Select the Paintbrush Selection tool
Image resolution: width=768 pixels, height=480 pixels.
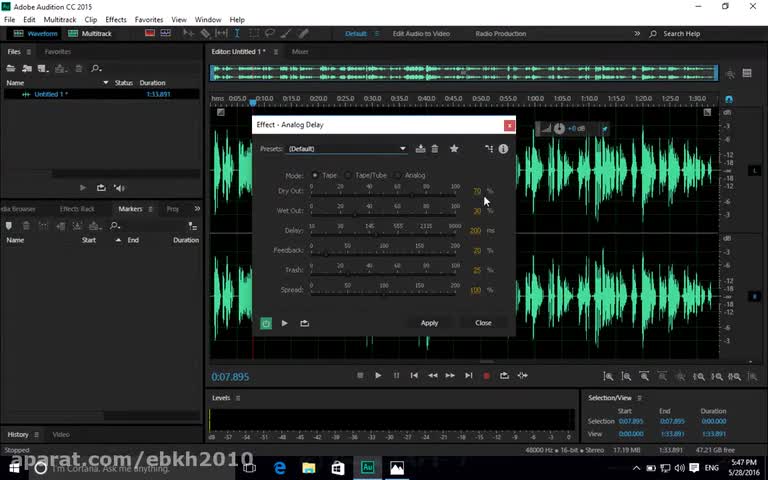(287, 33)
